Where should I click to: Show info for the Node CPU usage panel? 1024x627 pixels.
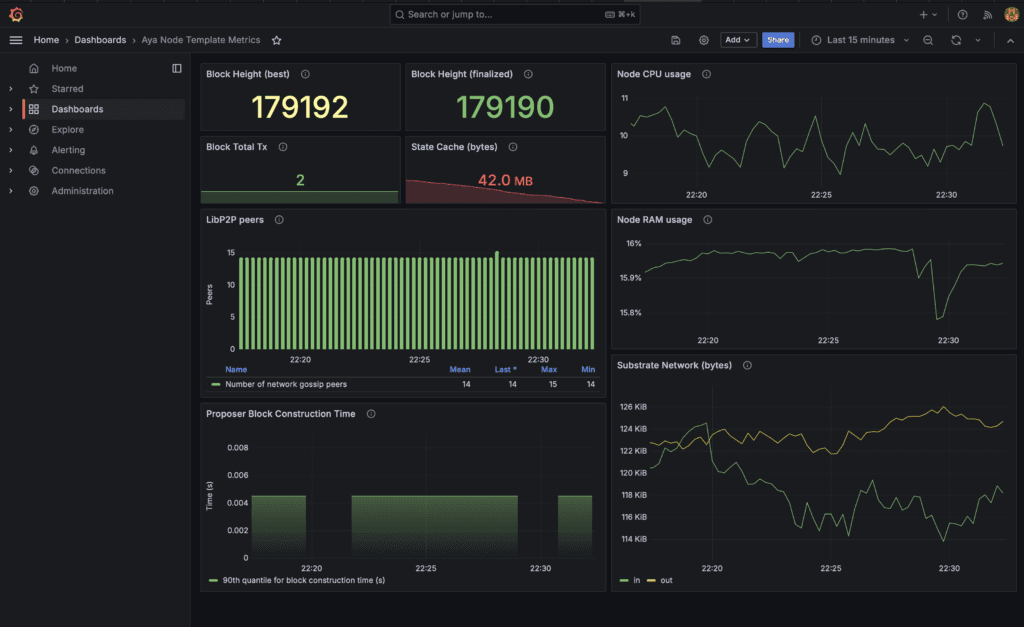tap(707, 74)
